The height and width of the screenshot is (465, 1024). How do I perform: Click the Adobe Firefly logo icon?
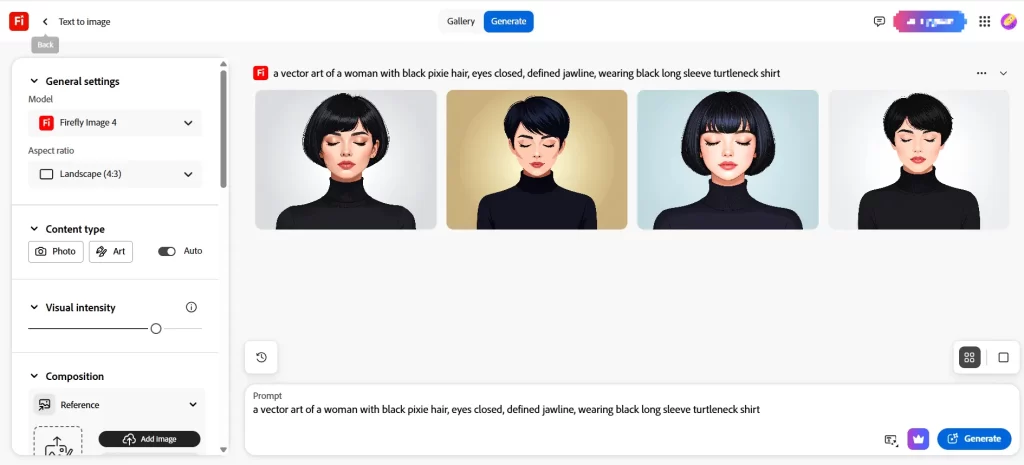(19, 21)
